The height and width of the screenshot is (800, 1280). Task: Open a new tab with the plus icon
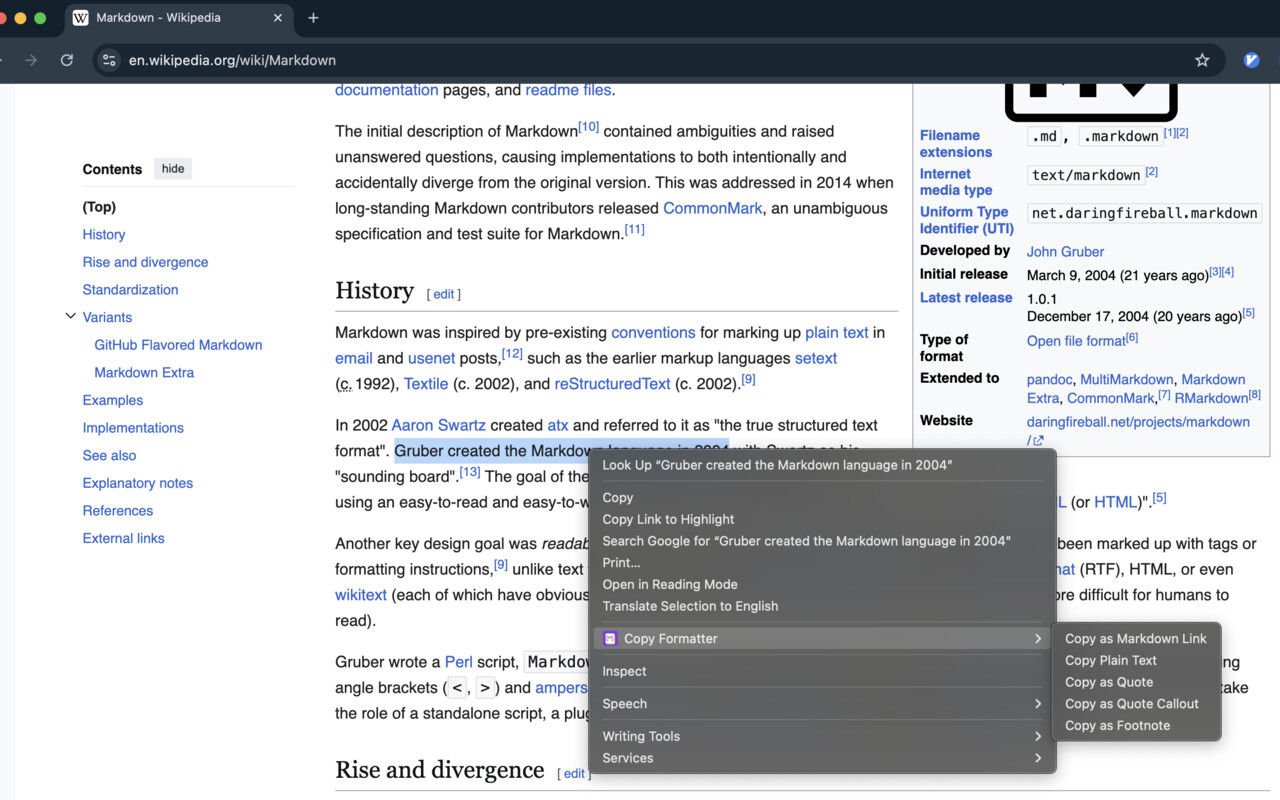pyautogui.click(x=313, y=18)
